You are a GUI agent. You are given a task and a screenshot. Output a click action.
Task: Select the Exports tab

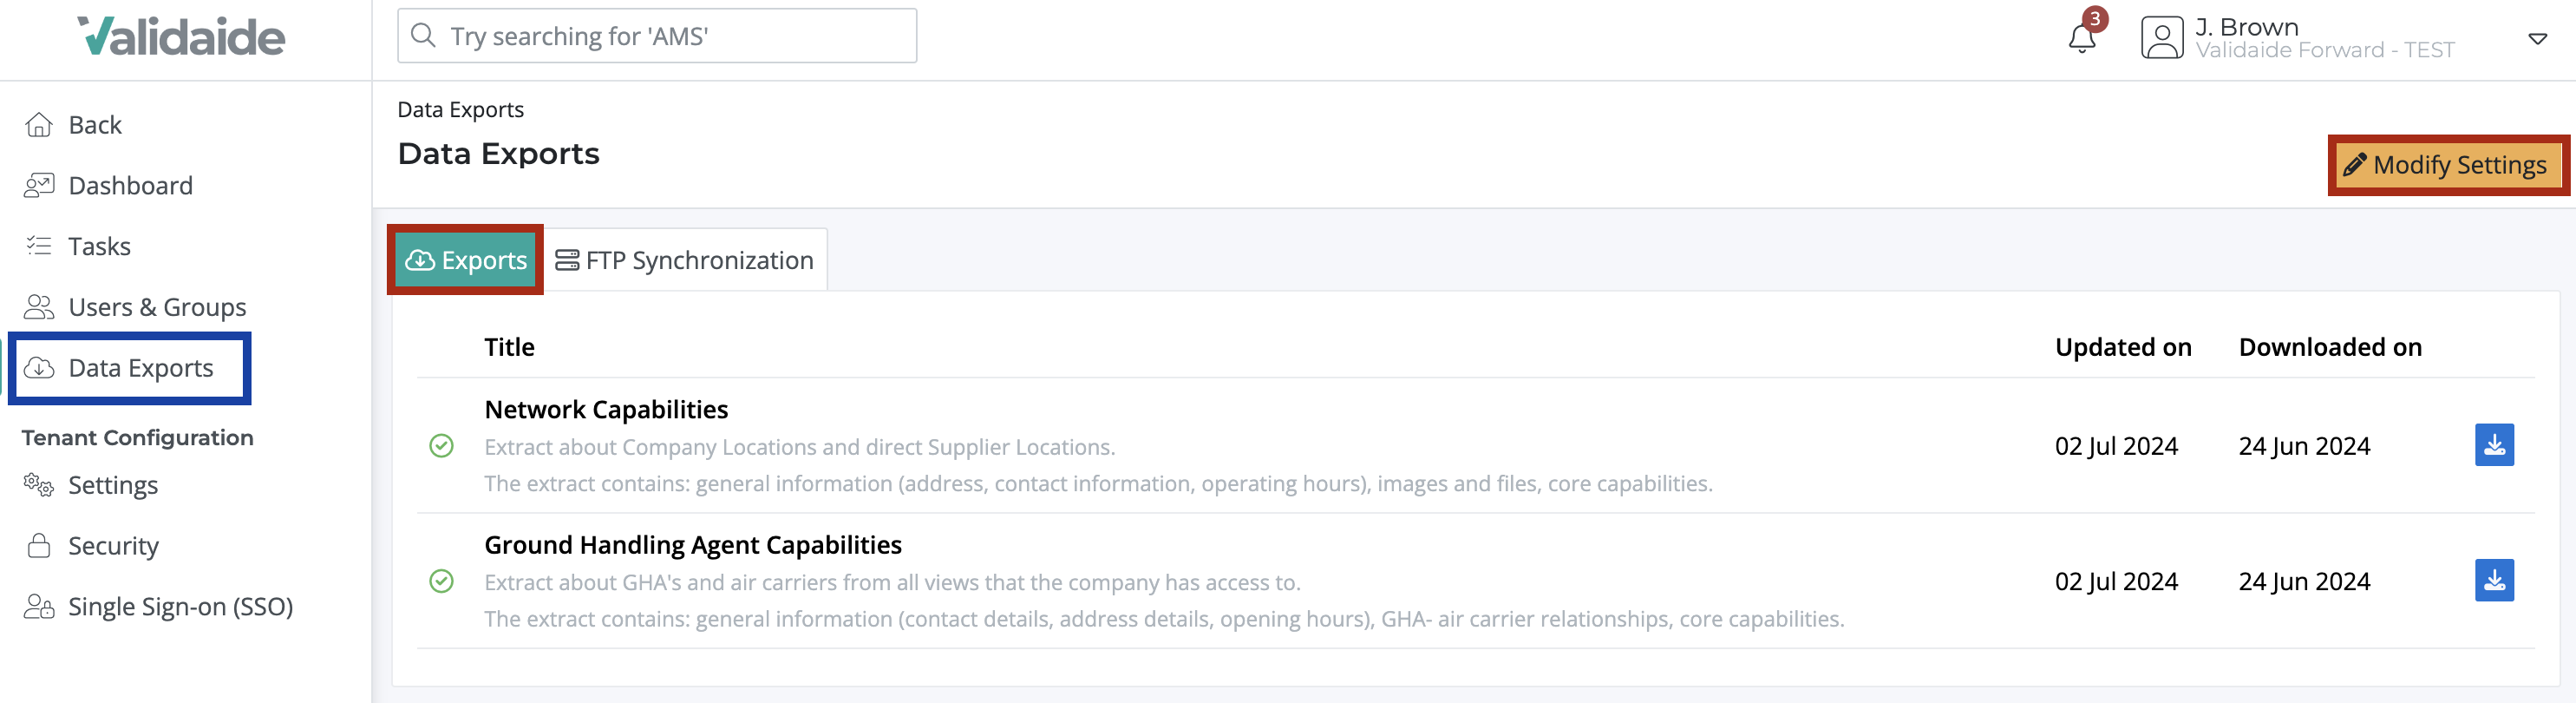[x=466, y=260]
